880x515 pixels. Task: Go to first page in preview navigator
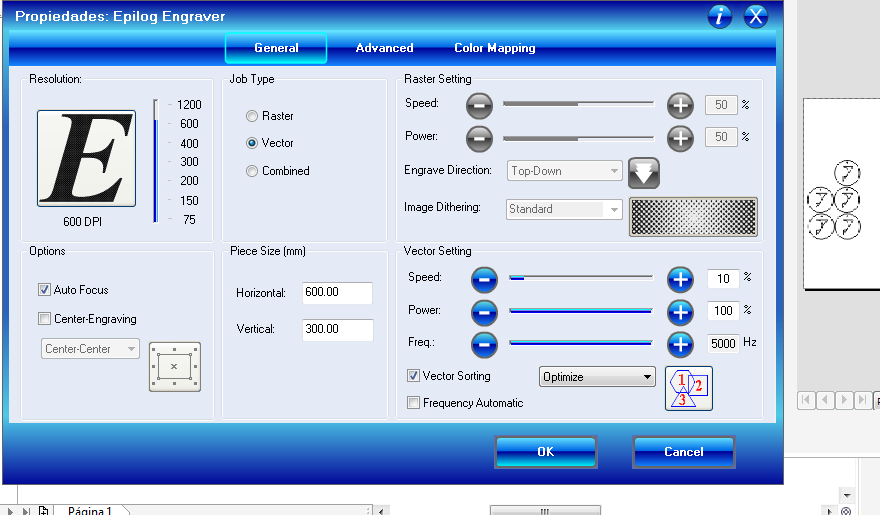click(x=806, y=400)
